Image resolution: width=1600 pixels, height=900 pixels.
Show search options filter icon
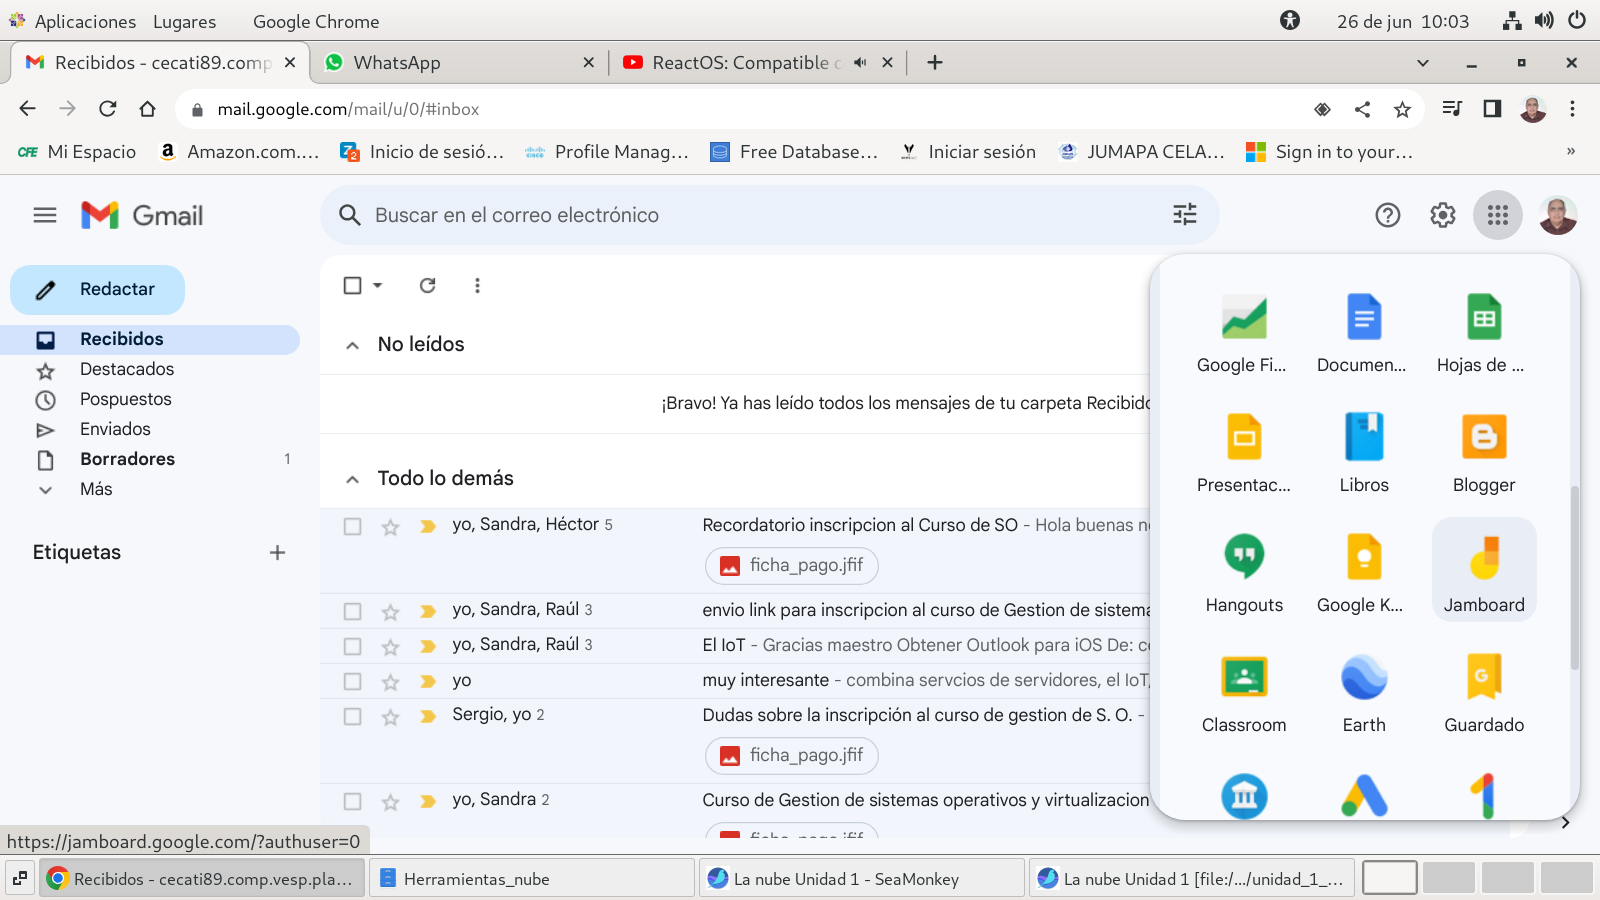[x=1185, y=215]
